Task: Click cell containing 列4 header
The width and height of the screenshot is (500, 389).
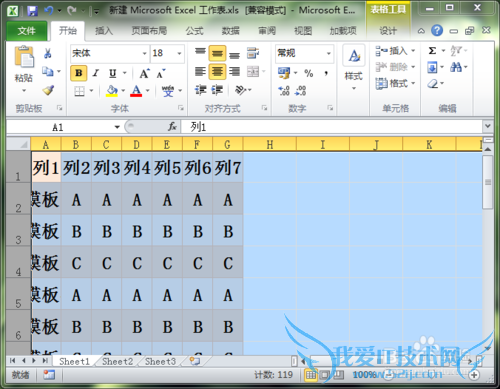Action: (137, 167)
